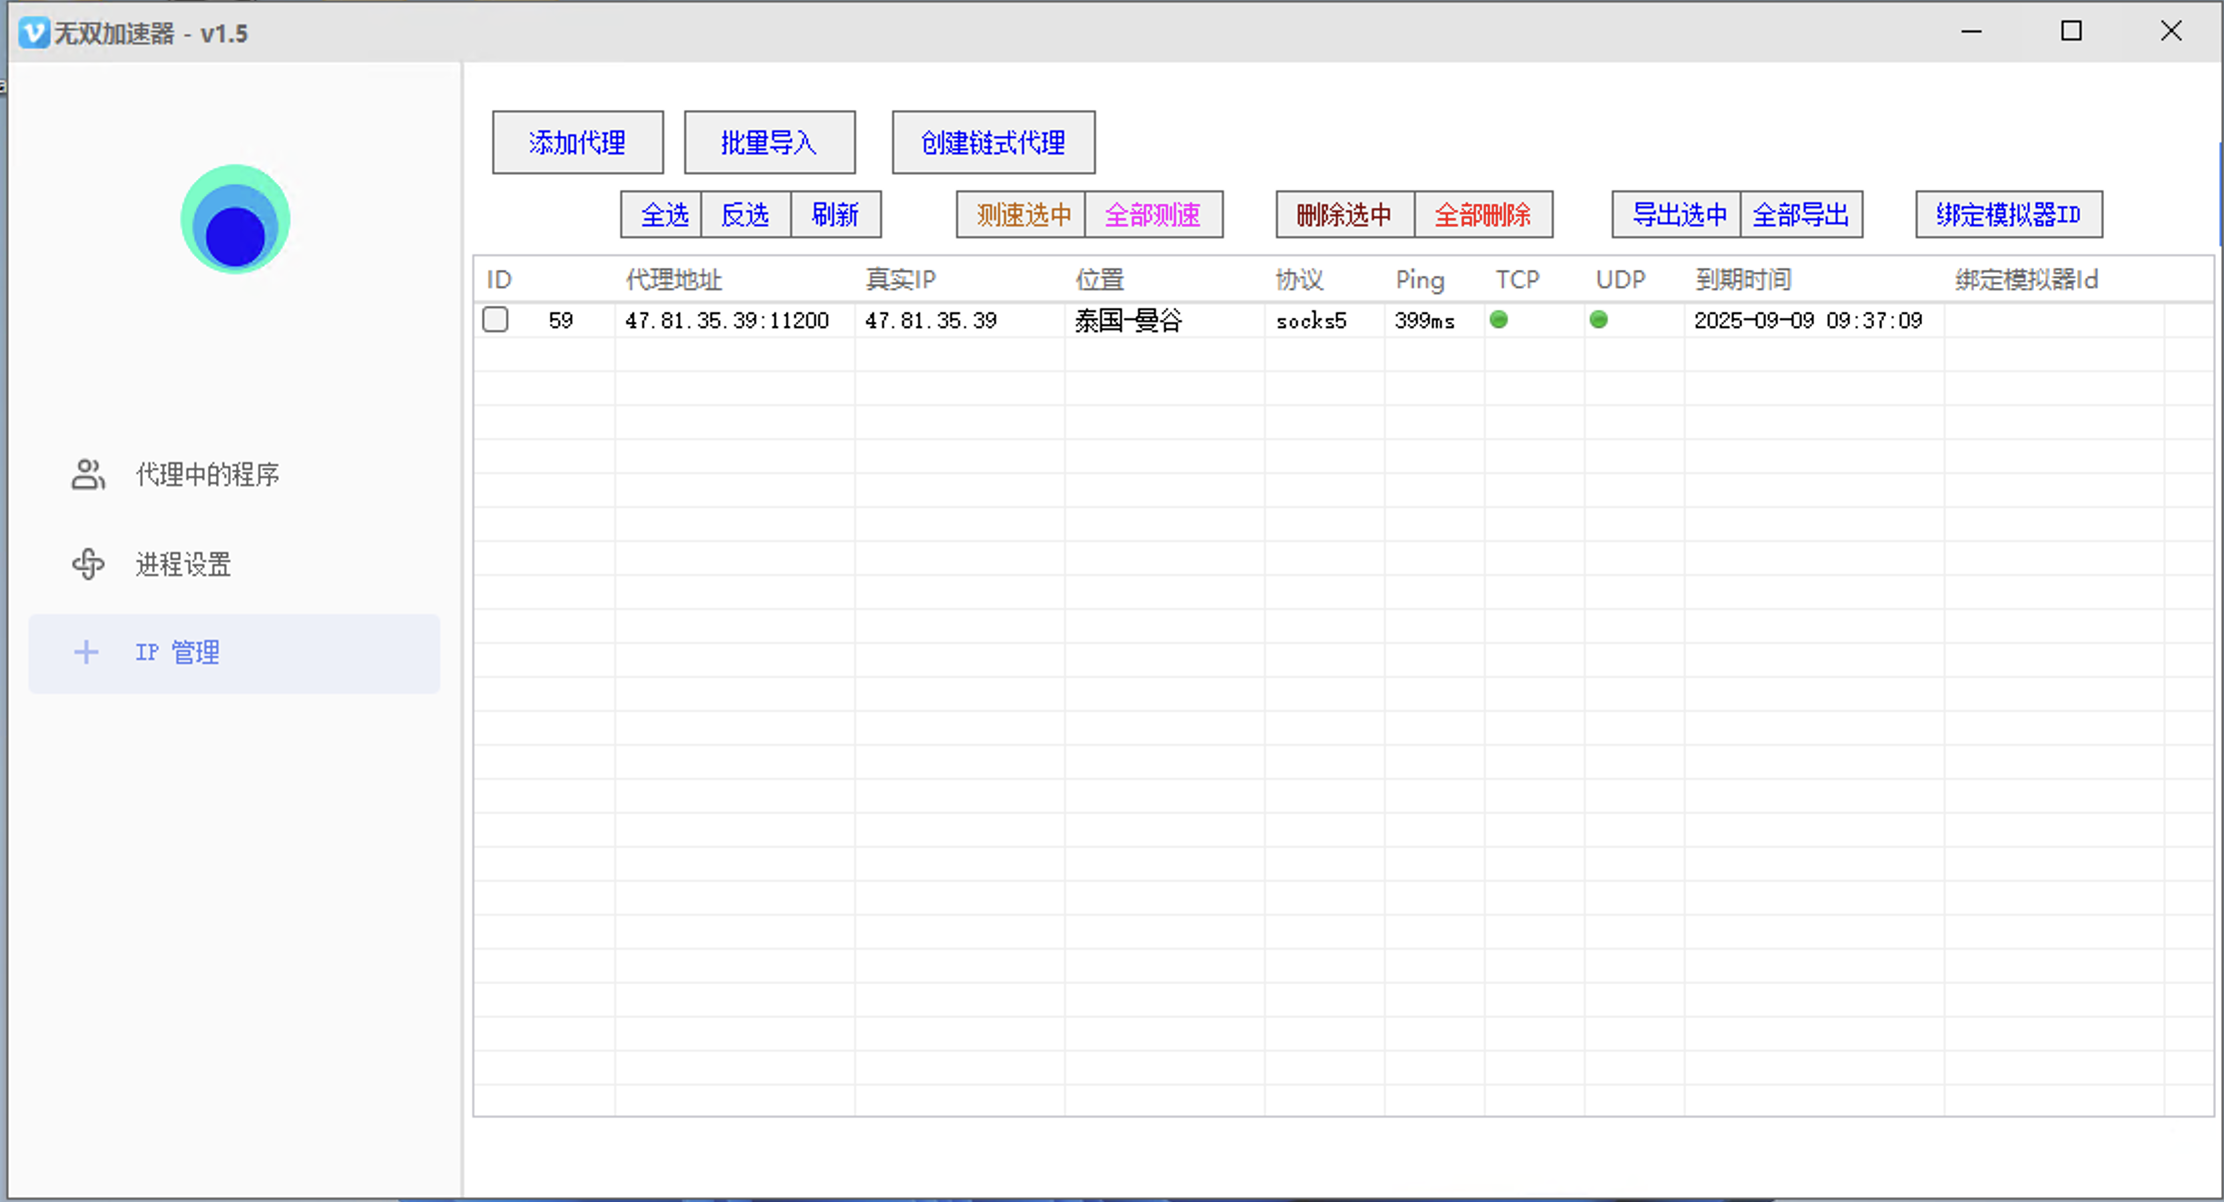Click 绑定模拟器ID to bind emulator ID

2008,214
